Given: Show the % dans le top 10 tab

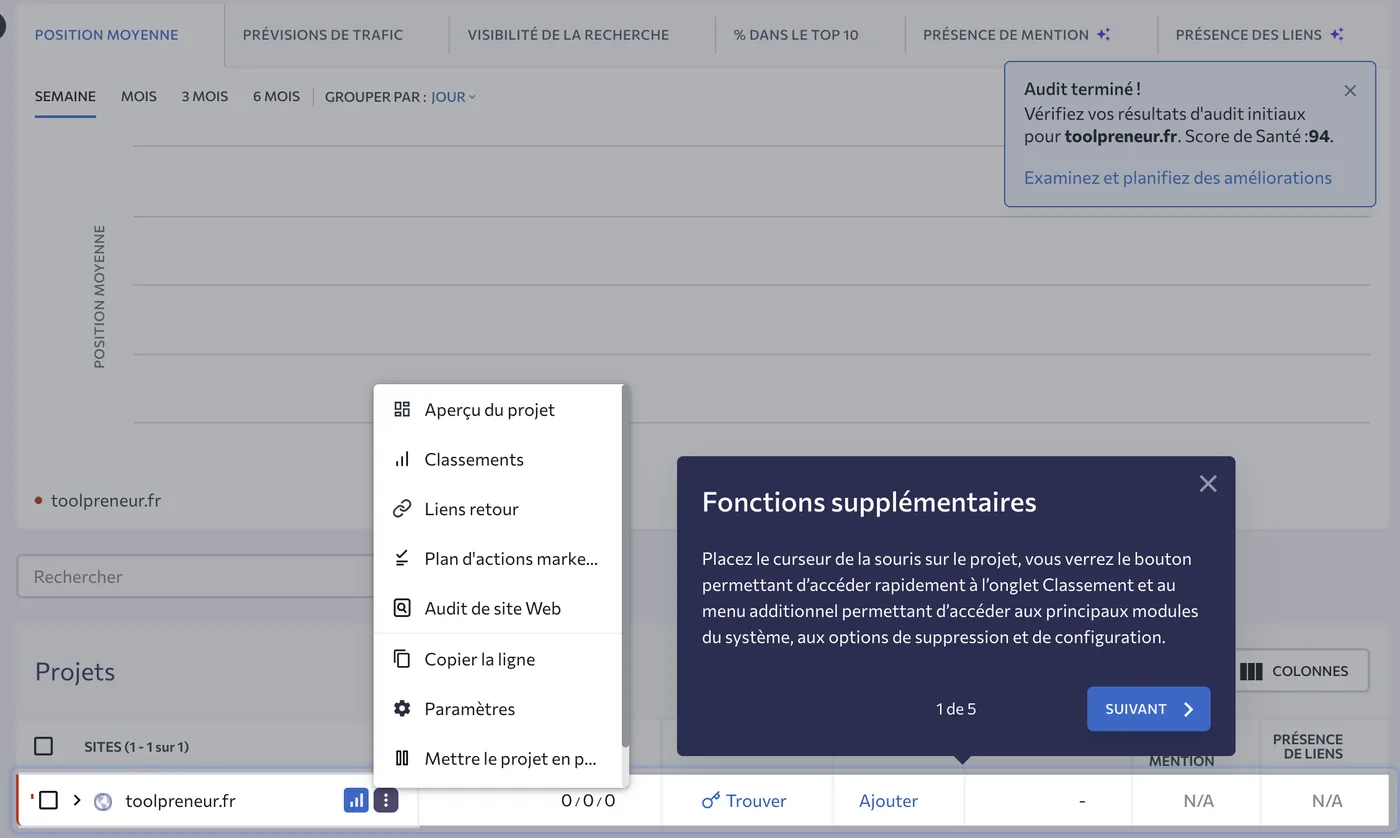Looking at the screenshot, I should 796,34.
